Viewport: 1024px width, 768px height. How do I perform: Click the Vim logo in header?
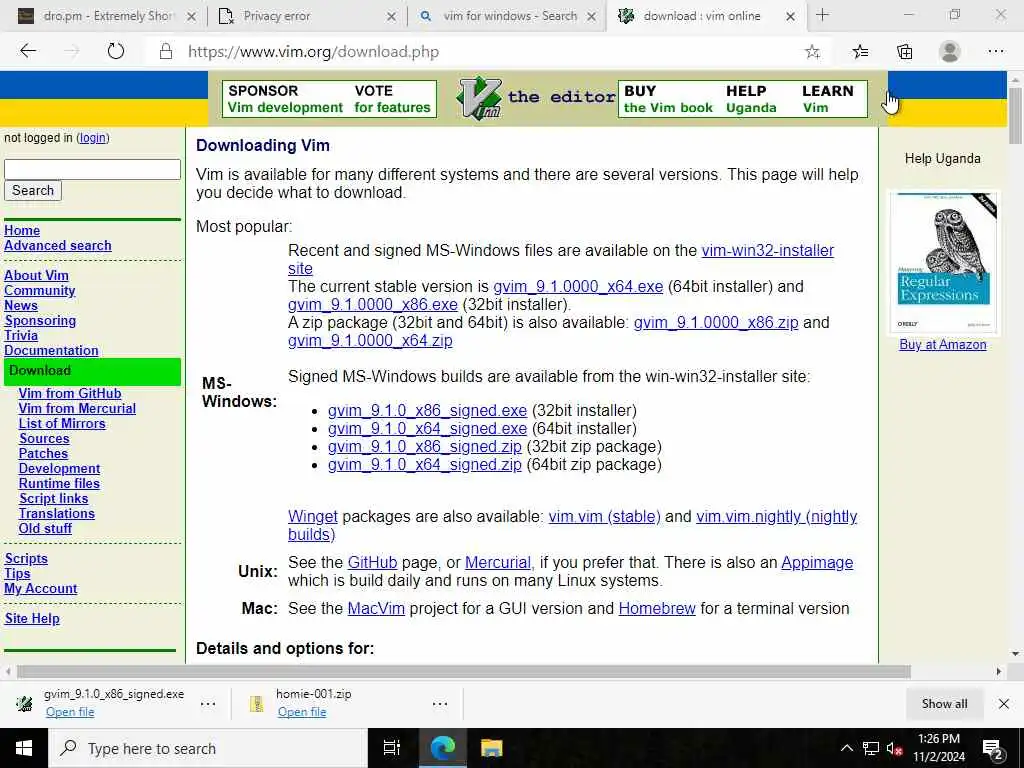[479, 98]
